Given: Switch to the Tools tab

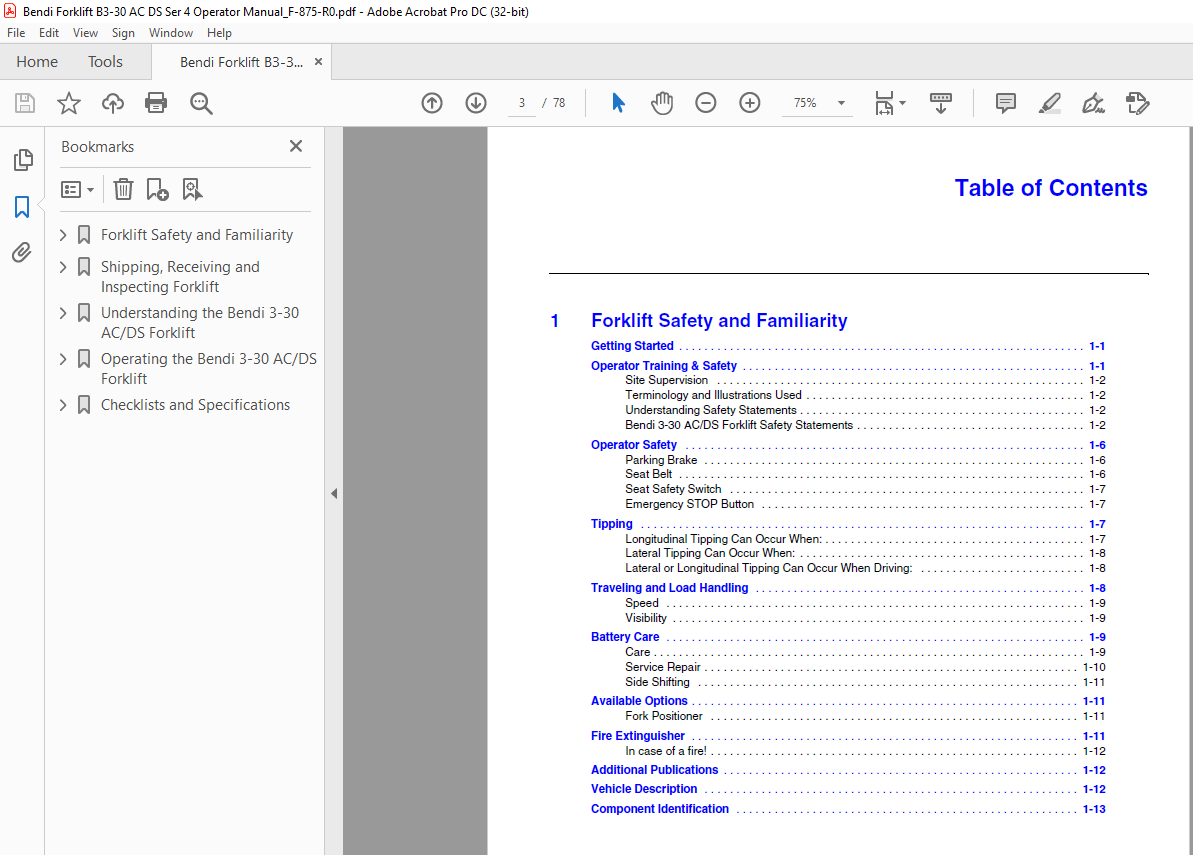Looking at the screenshot, I should (105, 62).
